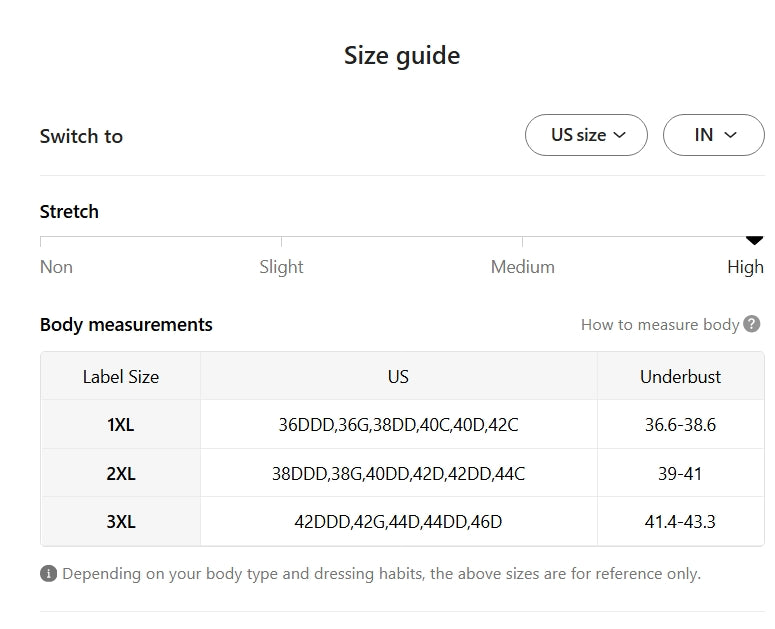Click the 42DDD,42G,44D,44DD,46D cell
The height and width of the screenshot is (629, 775).
[398, 521]
